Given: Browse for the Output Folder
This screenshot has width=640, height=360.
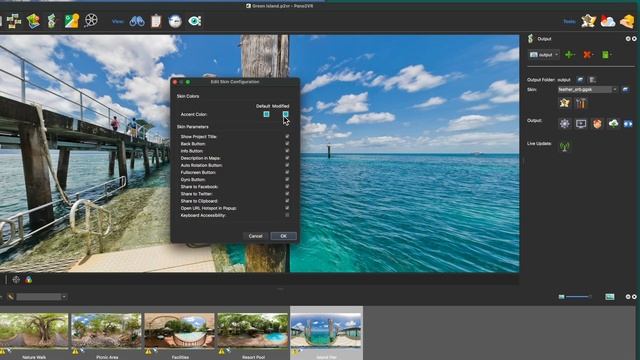Looking at the screenshot, I should pos(580,80).
